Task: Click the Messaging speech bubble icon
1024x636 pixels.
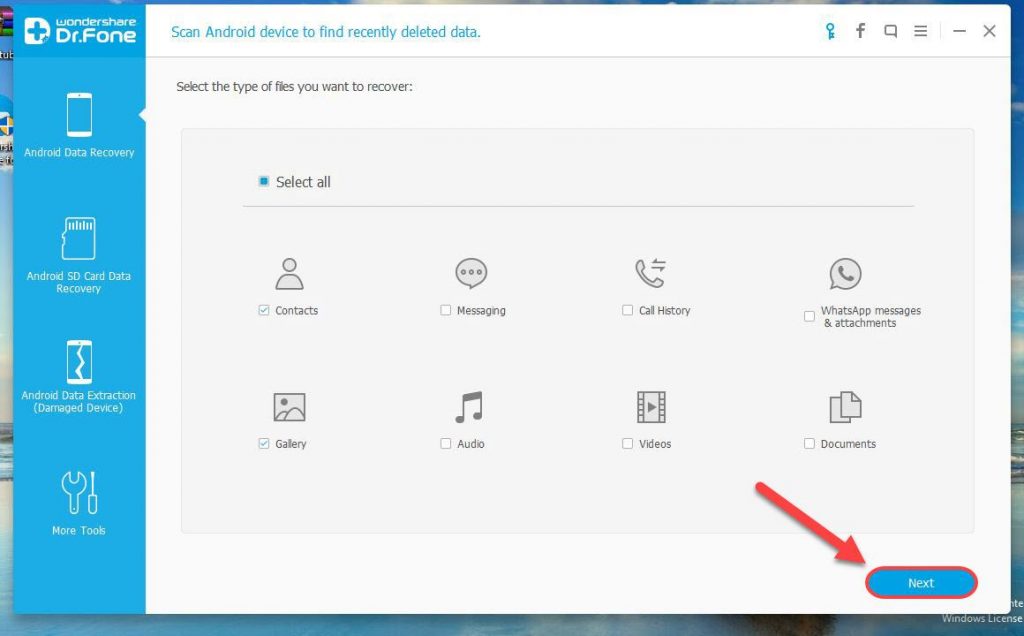Action: pyautogui.click(x=470, y=270)
